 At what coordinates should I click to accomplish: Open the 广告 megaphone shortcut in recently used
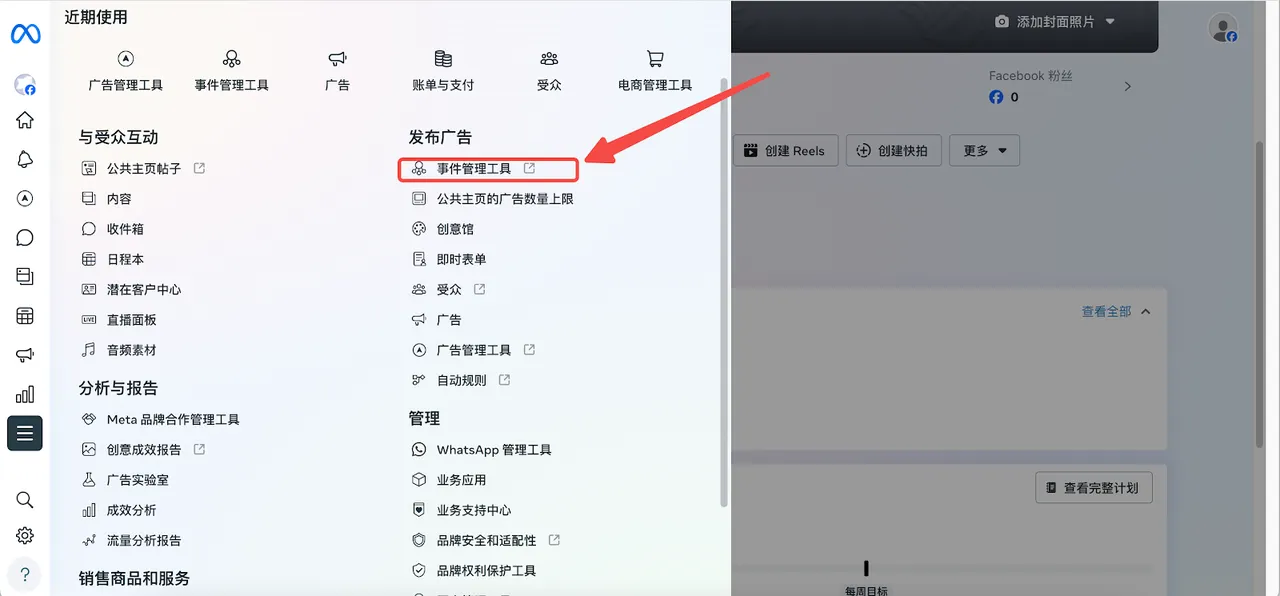(338, 71)
